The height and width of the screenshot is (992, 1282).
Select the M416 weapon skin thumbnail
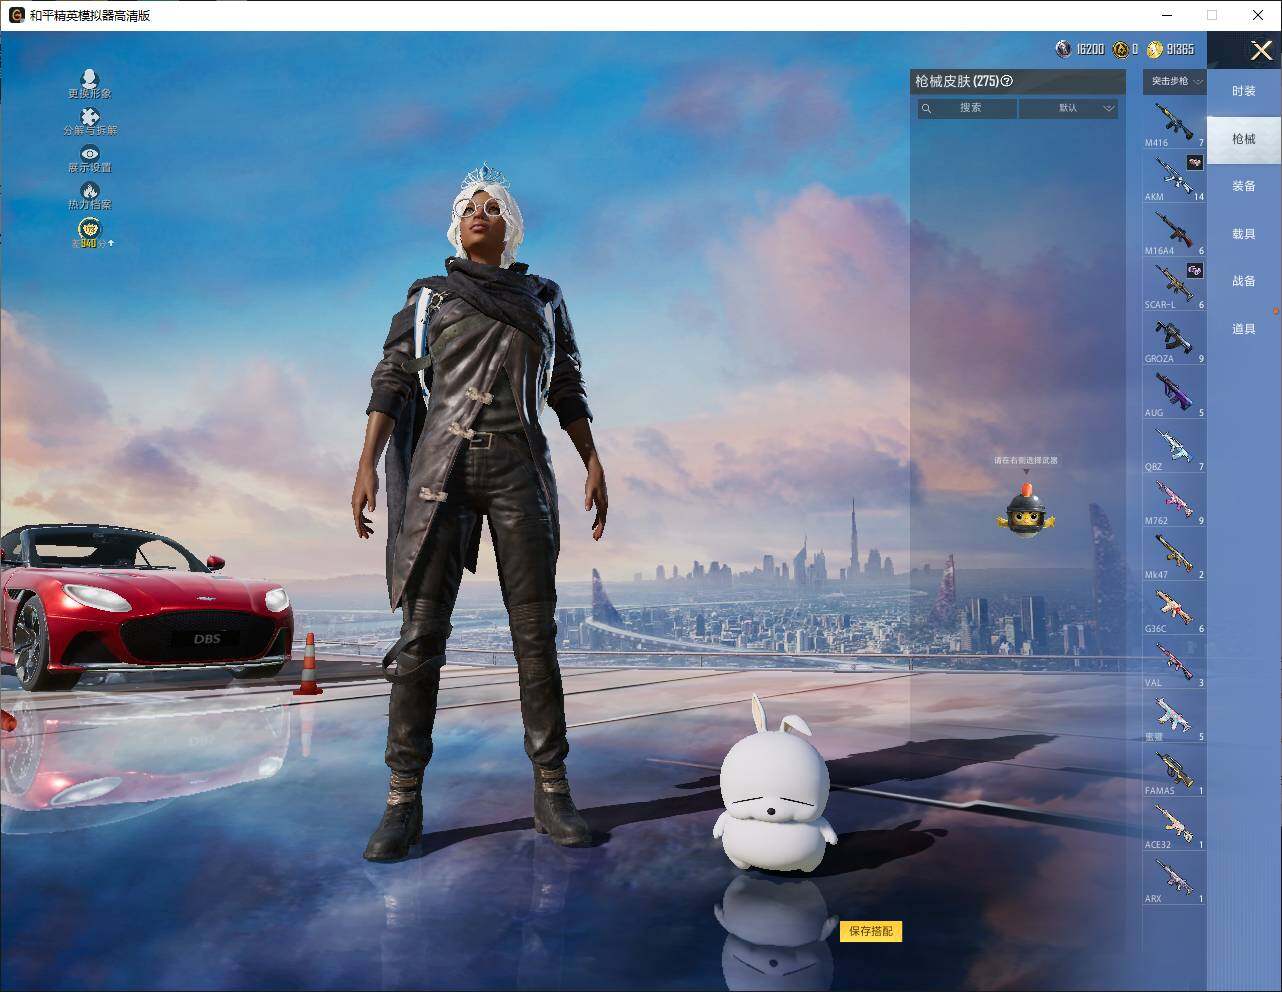1174,123
